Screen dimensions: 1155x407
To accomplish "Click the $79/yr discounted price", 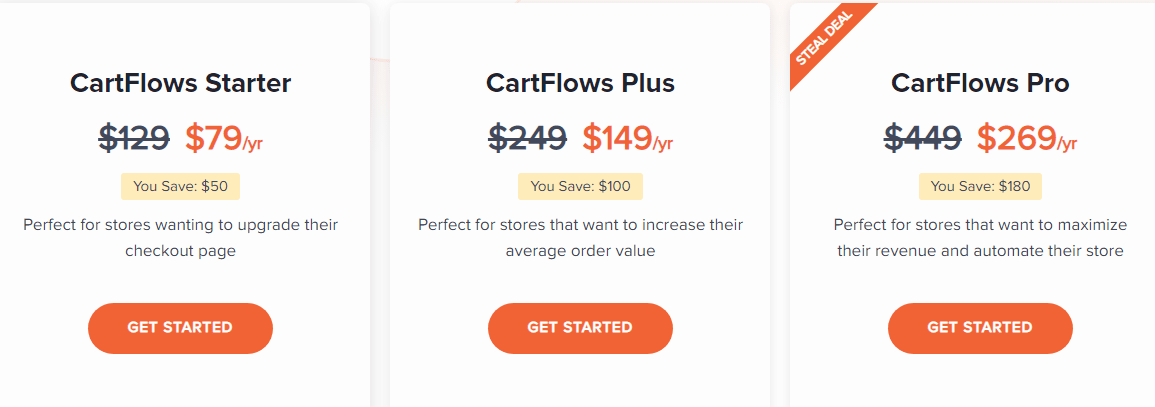I will (x=223, y=138).
